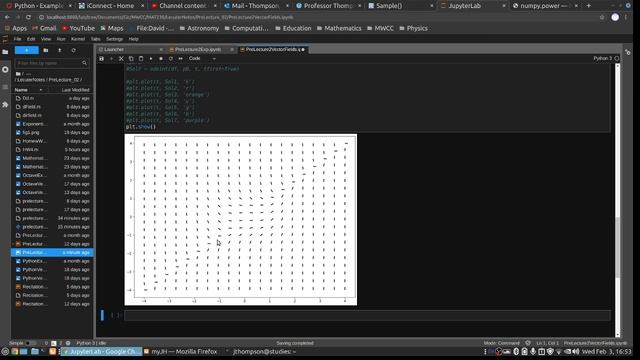
Task: Click the Filter files by name field
Action: pyautogui.click(x=51, y=63)
